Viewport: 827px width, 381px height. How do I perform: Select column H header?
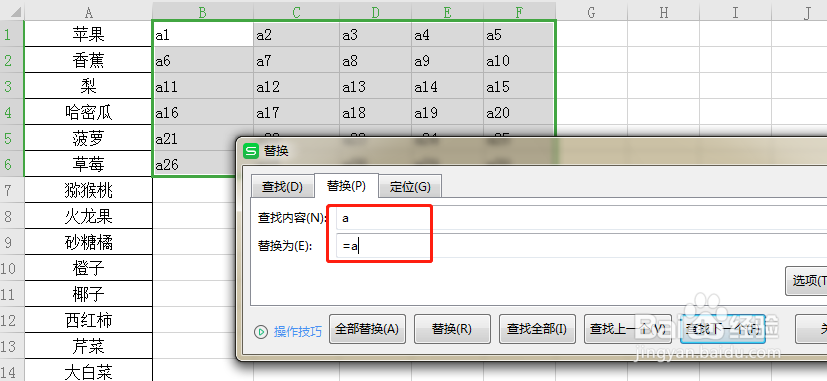click(663, 13)
